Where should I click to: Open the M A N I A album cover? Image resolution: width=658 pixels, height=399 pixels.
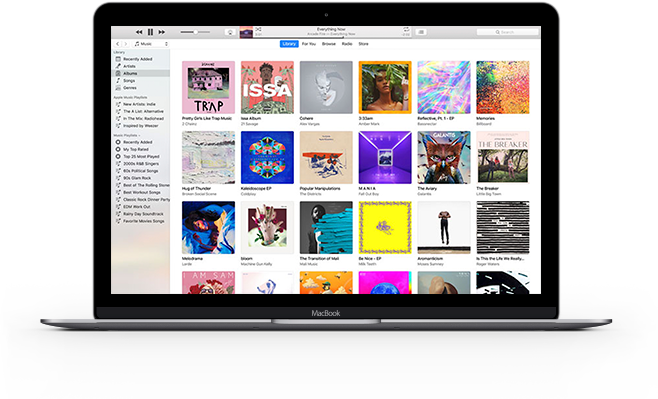tap(385, 157)
